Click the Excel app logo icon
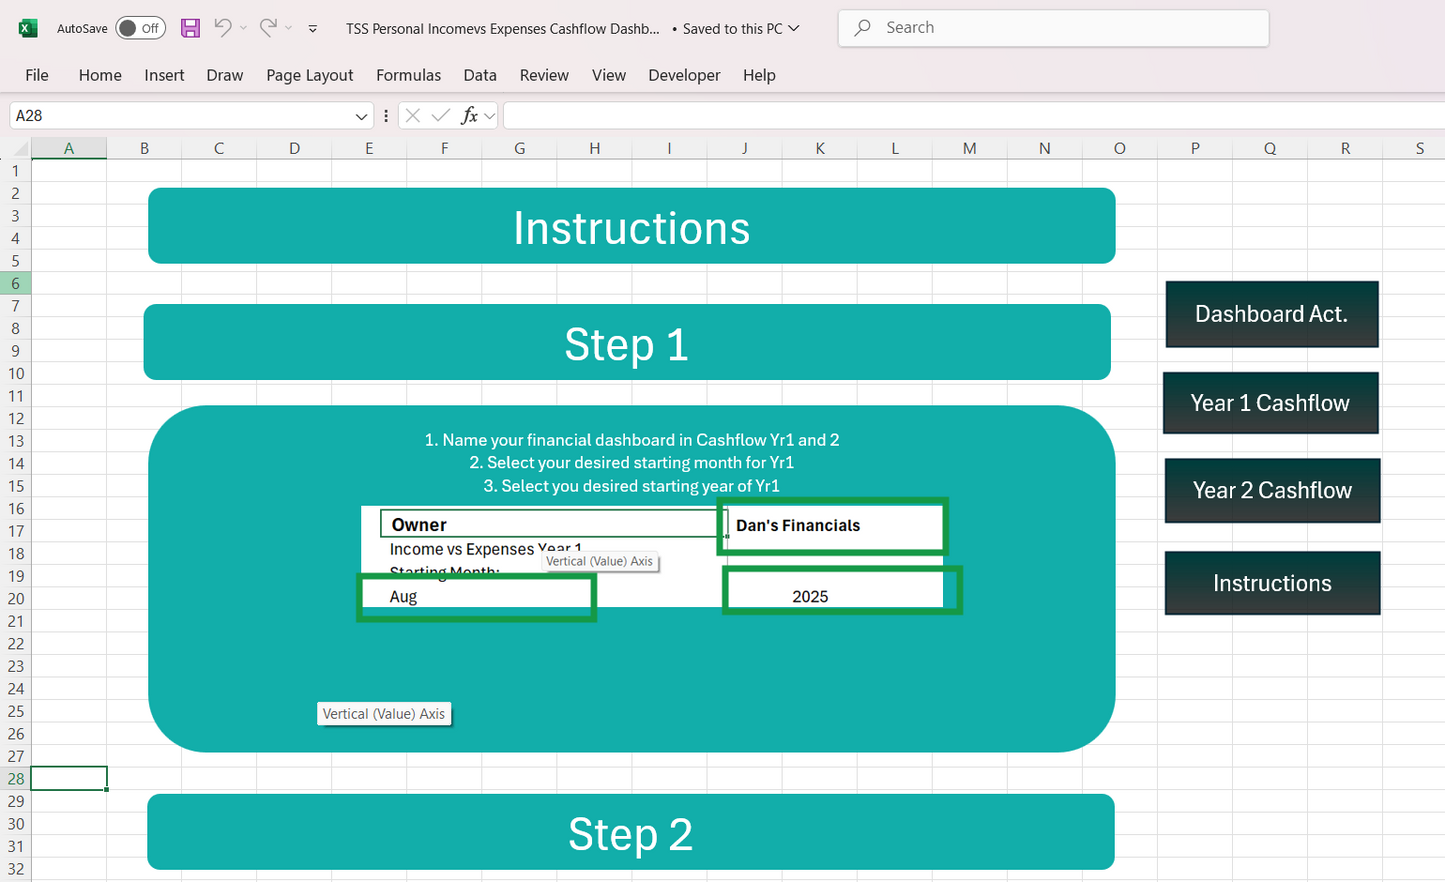 pos(28,28)
